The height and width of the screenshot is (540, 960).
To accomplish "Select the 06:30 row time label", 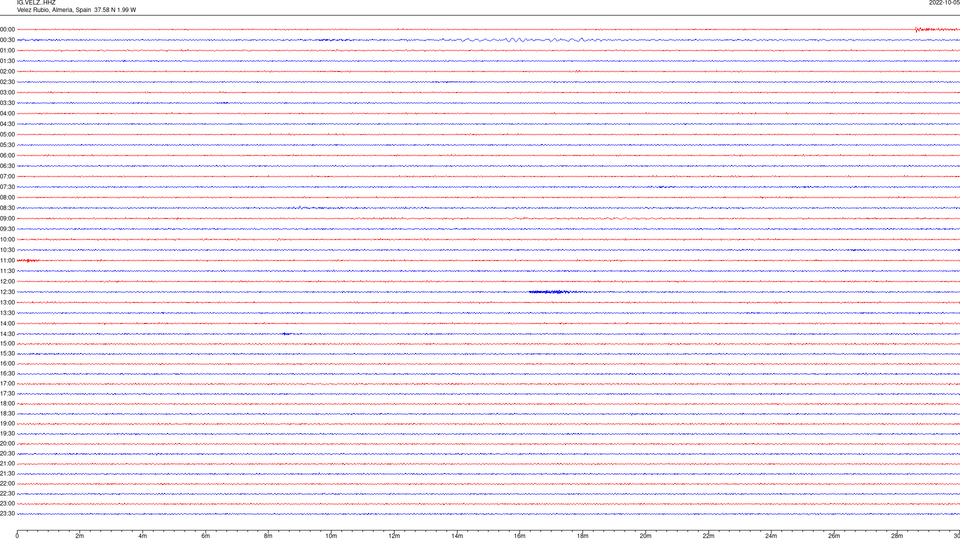I will tap(7, 166).
